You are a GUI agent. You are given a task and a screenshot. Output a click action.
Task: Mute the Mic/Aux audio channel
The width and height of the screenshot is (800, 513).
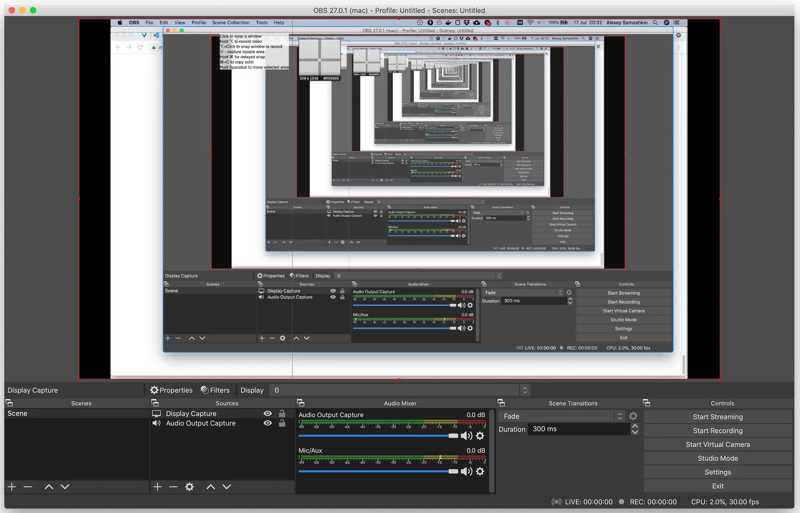coord(466,471)
